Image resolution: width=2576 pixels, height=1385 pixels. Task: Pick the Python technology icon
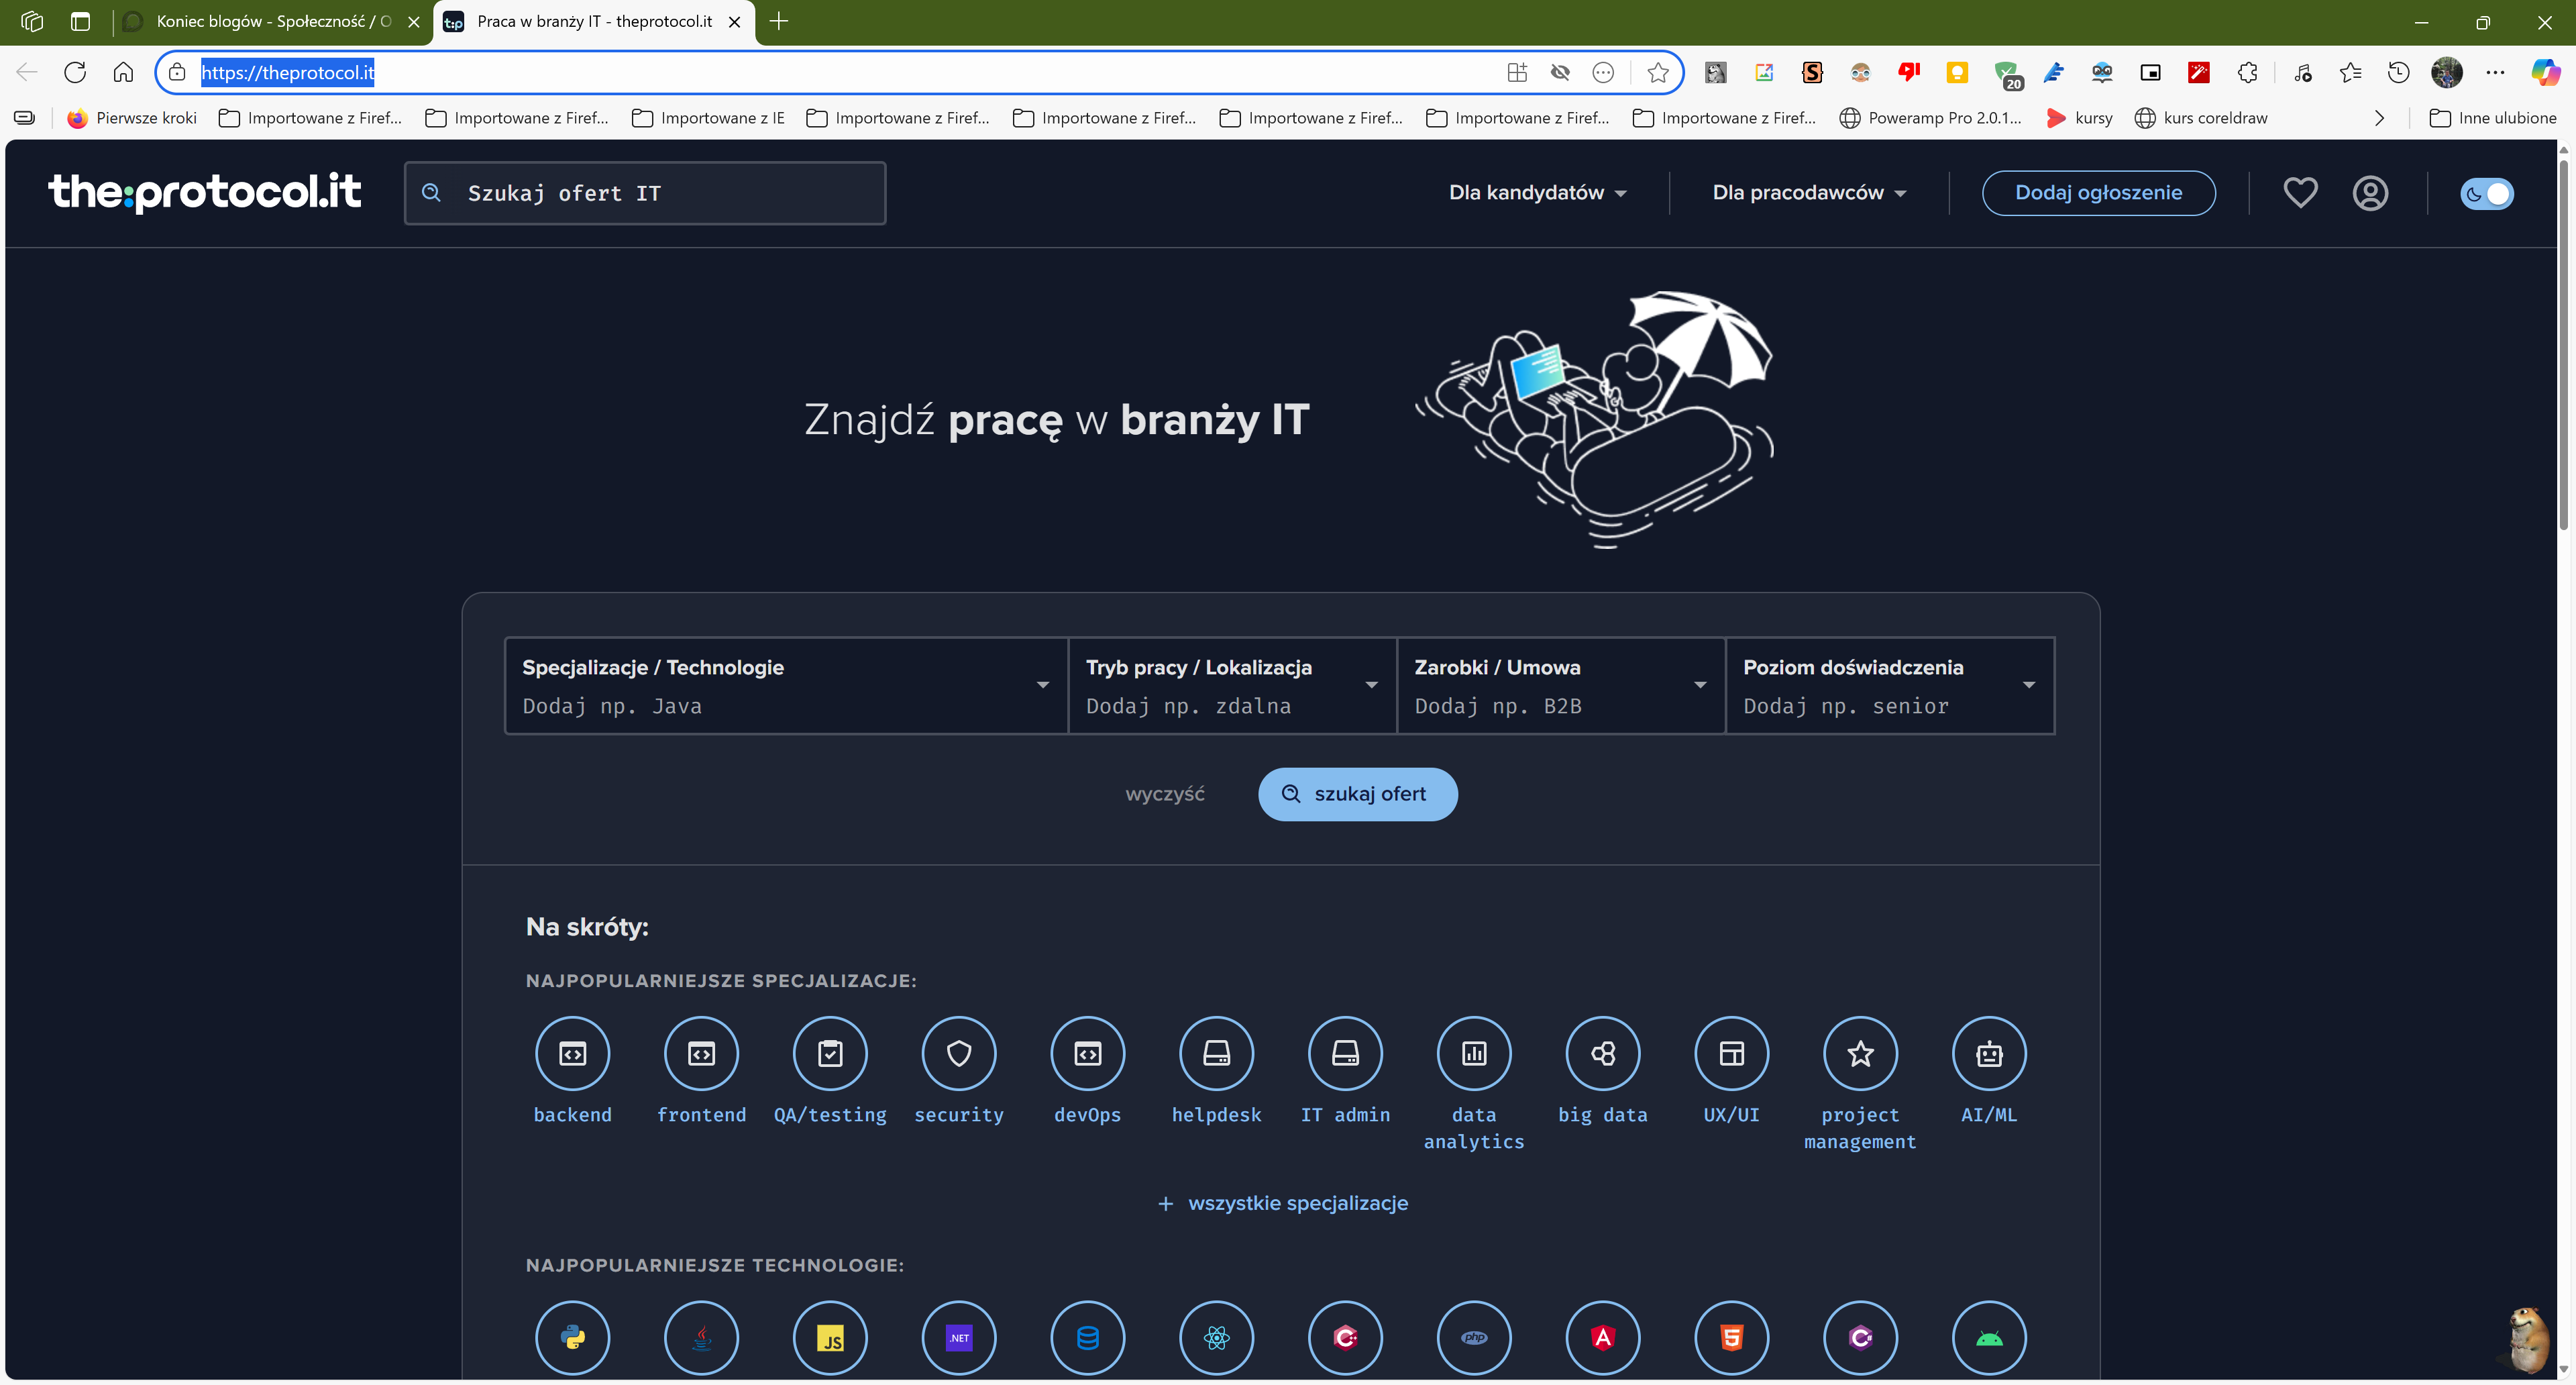click(572, 1337)
